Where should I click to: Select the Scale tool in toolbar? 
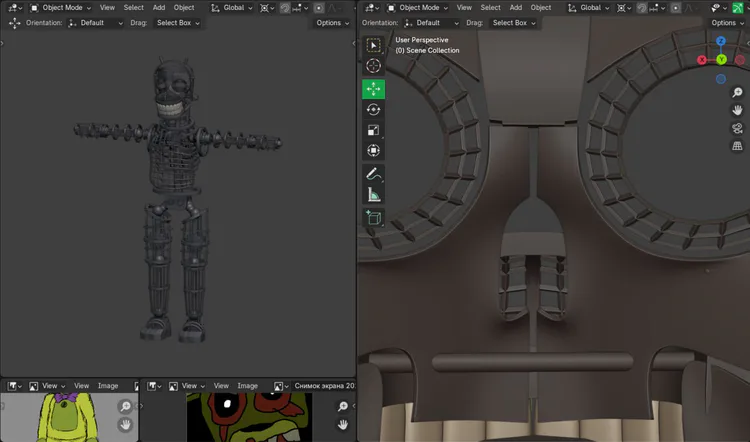pos(373,130)
